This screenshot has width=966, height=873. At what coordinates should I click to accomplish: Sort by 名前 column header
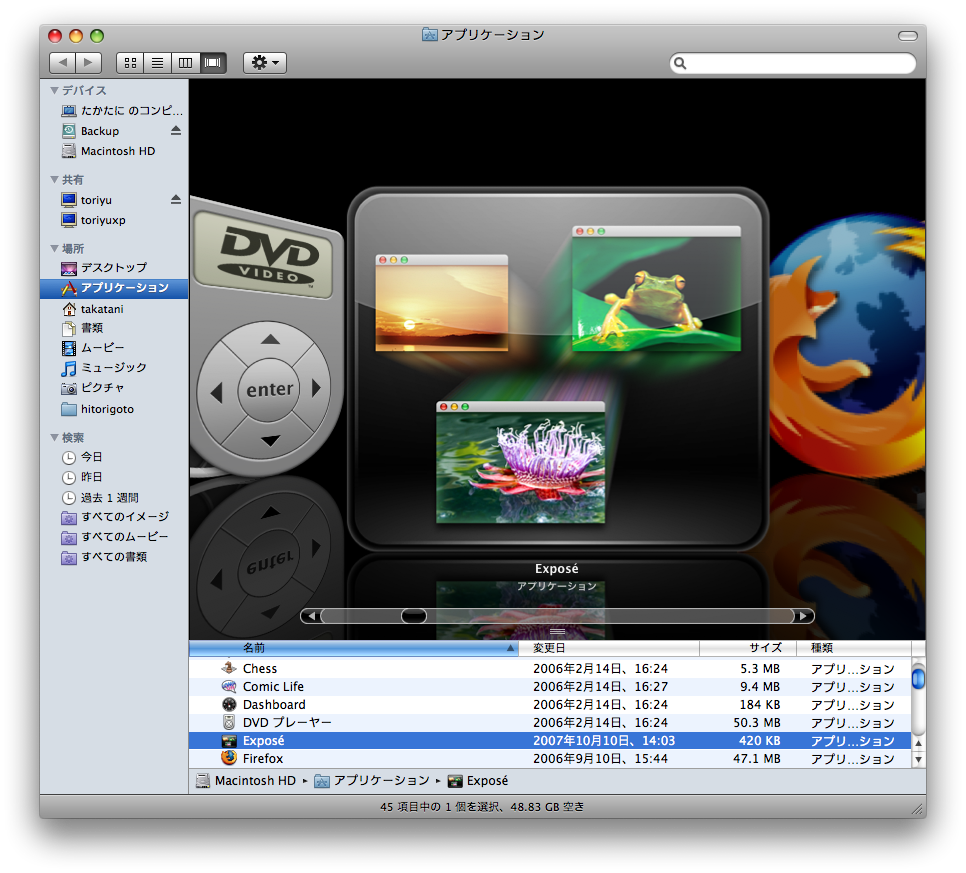pos(354,648)
